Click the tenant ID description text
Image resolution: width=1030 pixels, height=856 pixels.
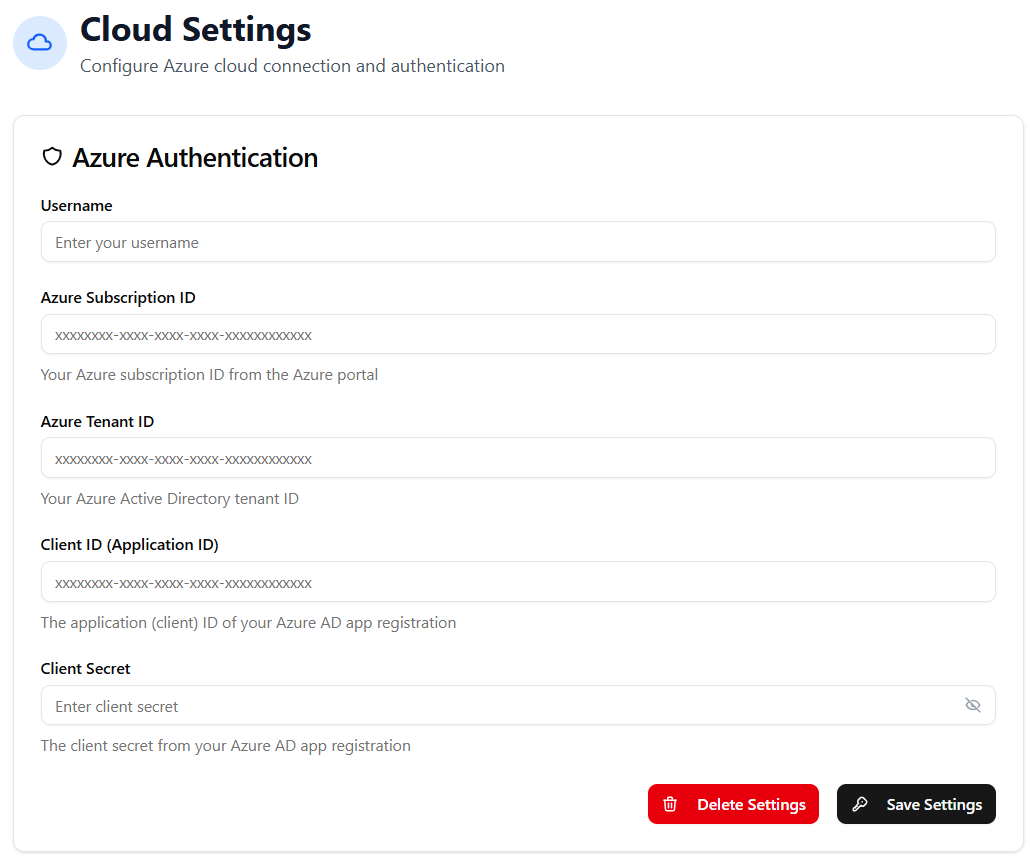click(x=169, y=498)
